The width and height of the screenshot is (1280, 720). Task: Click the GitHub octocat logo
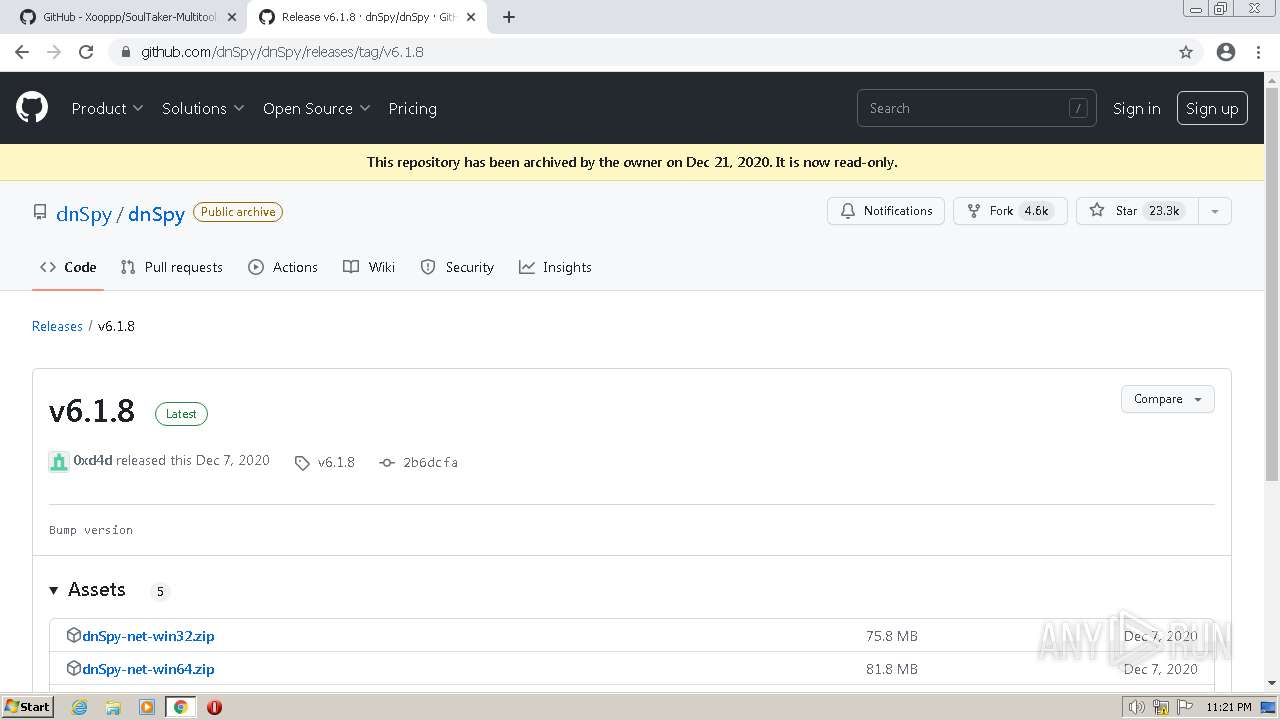tap(32, 108)
